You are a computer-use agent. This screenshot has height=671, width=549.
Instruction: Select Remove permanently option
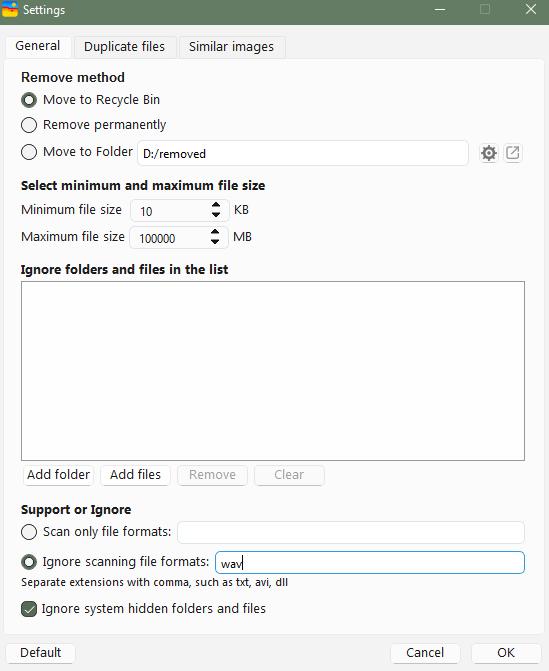(29, 125)
